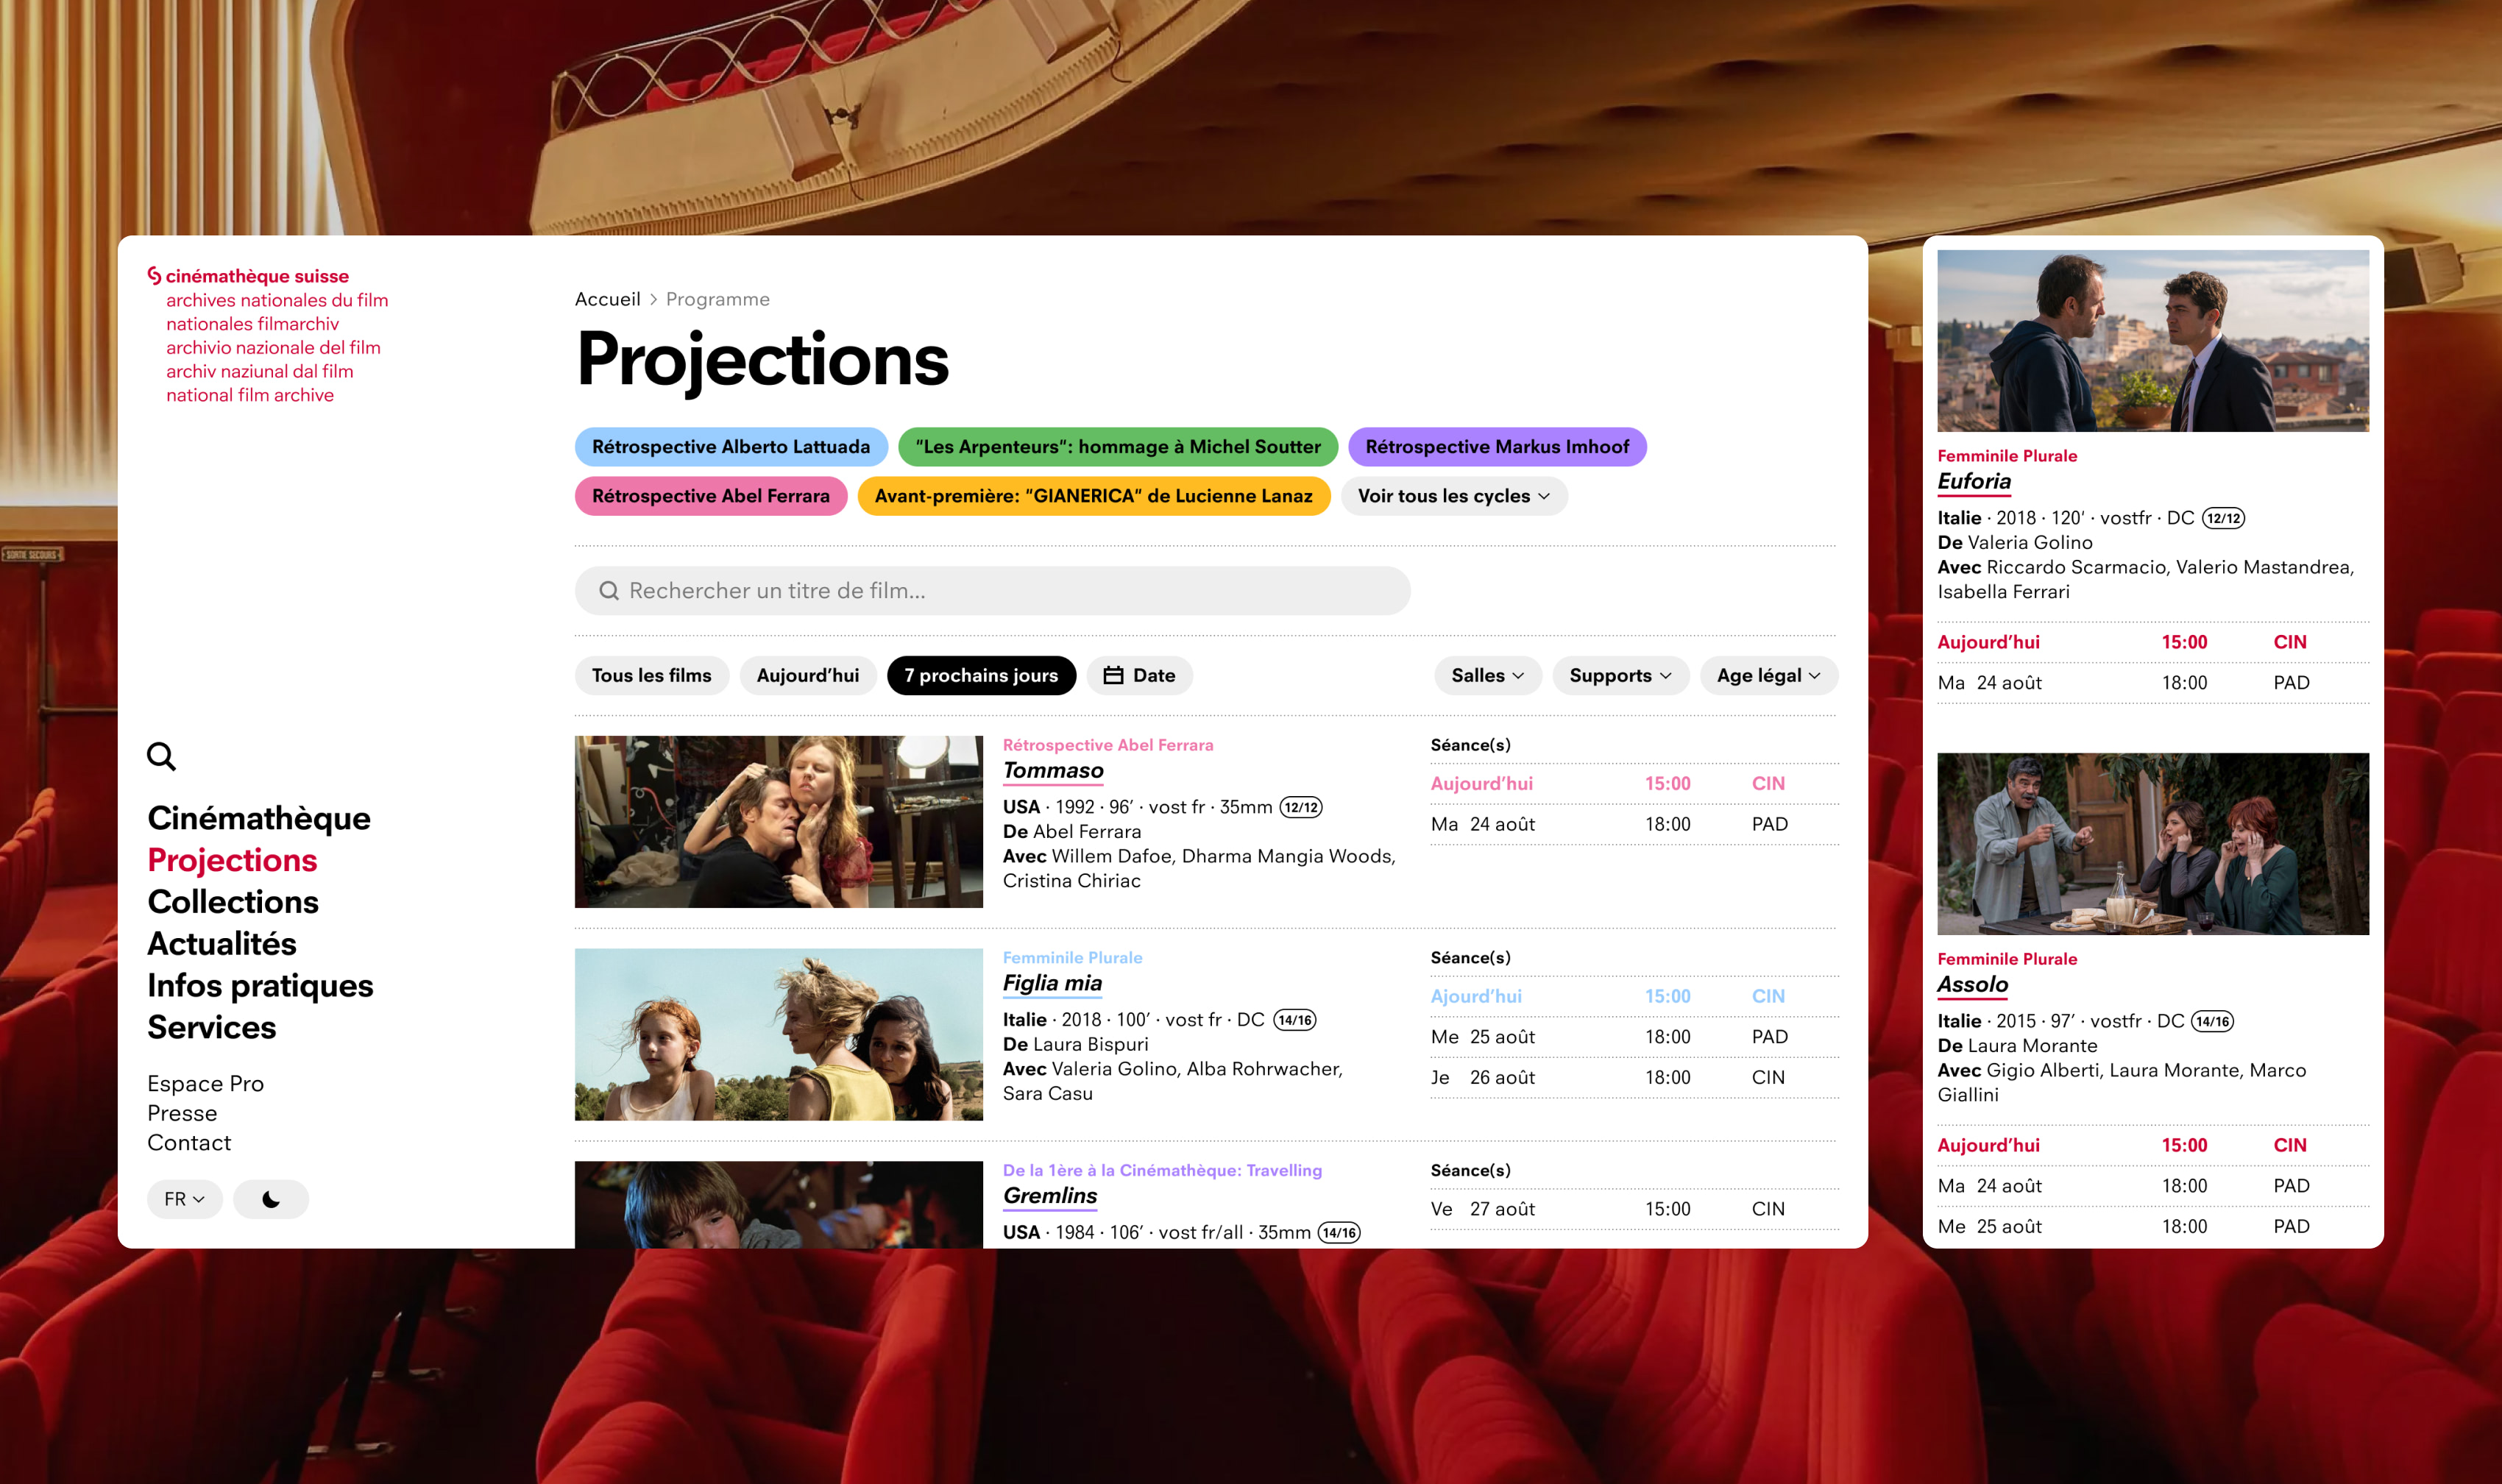Screen dimensions: 2502x1484
Task: Select the Tous les films filter
Action: [x=651, y=676]
